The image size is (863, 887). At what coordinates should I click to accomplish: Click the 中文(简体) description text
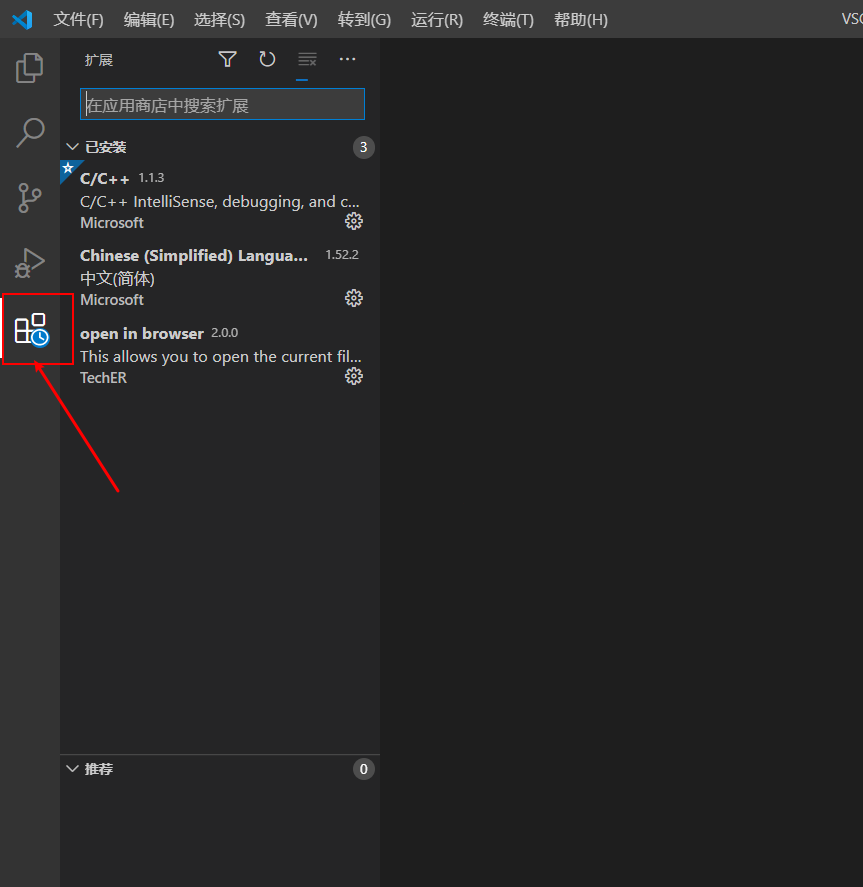coord(118,278)
